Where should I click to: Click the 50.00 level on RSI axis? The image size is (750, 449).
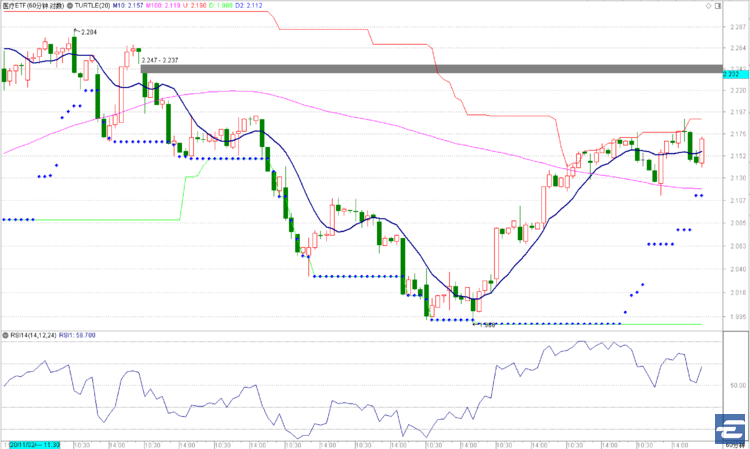[x=738, y=385]
